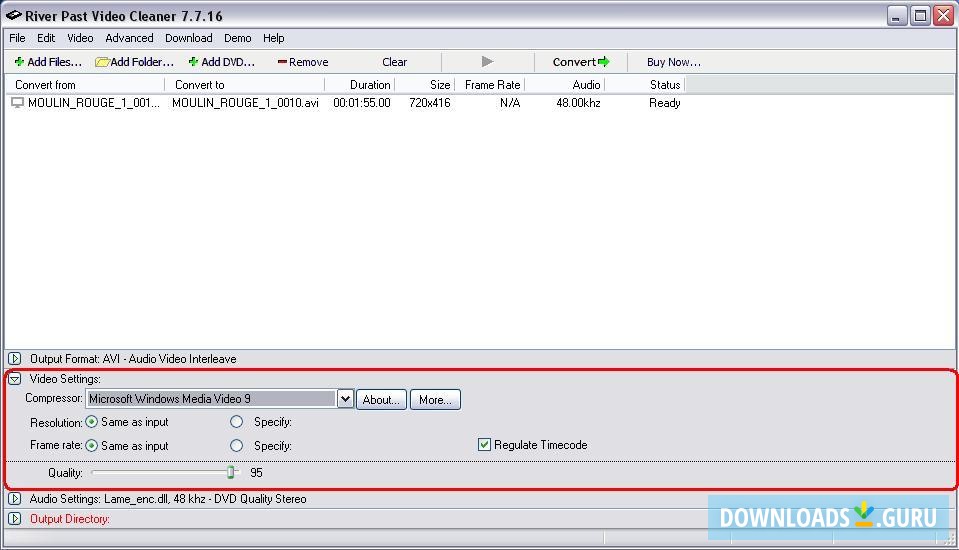Click the 48.00khz audio cell
Viewport: 959px width, 550px height.
point(578,103)
